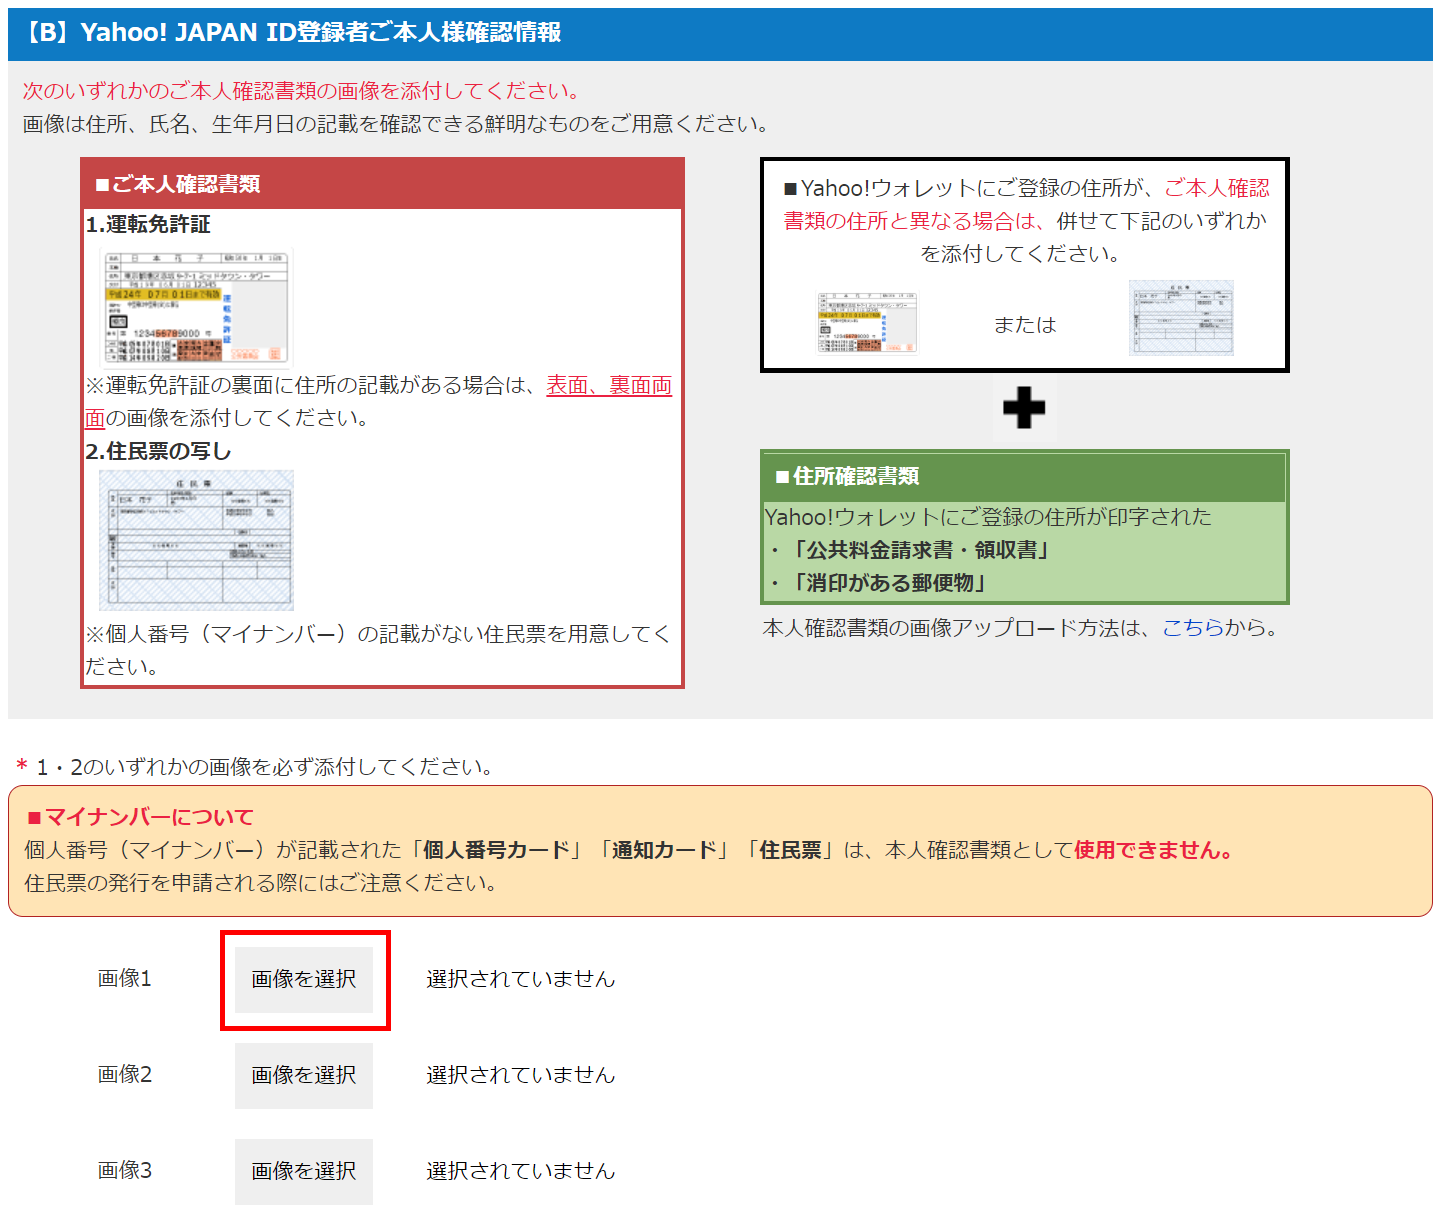
Task: Click red text 次のいずれかのご本人確認書類の画像を添付してください。
Action: pos(301,91)
